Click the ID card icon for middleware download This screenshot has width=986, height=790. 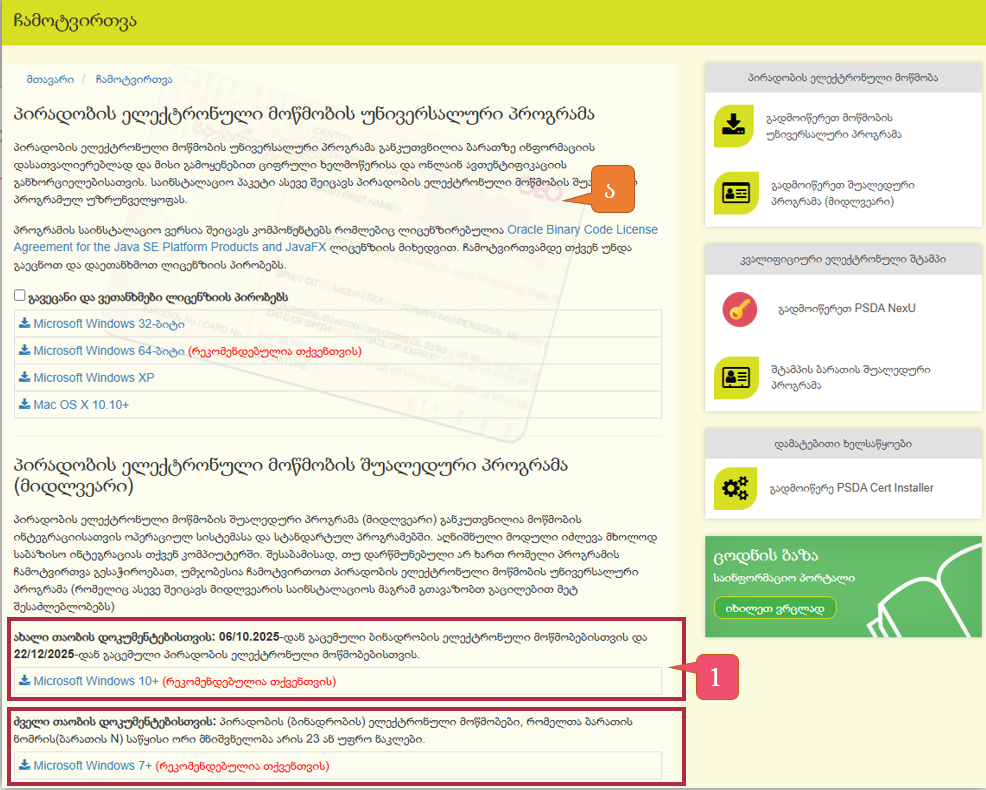(736, 193)
